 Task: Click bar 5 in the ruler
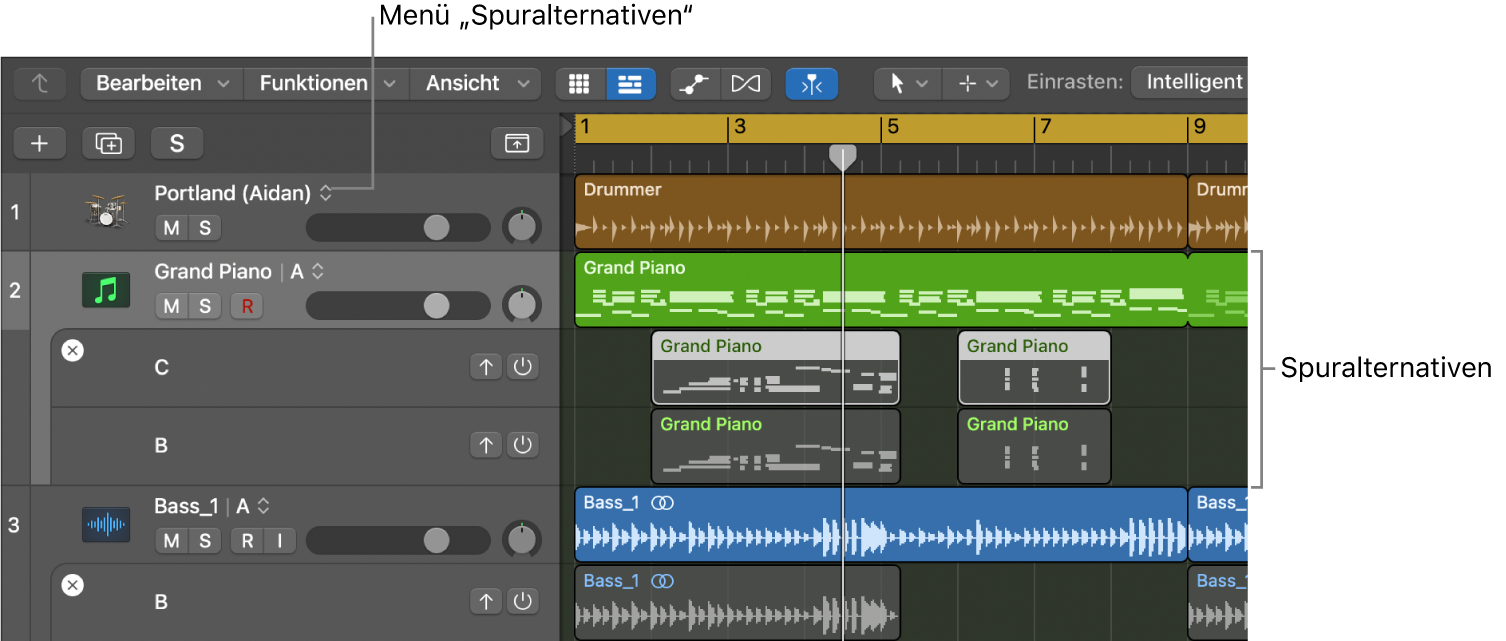coord(893,128)
